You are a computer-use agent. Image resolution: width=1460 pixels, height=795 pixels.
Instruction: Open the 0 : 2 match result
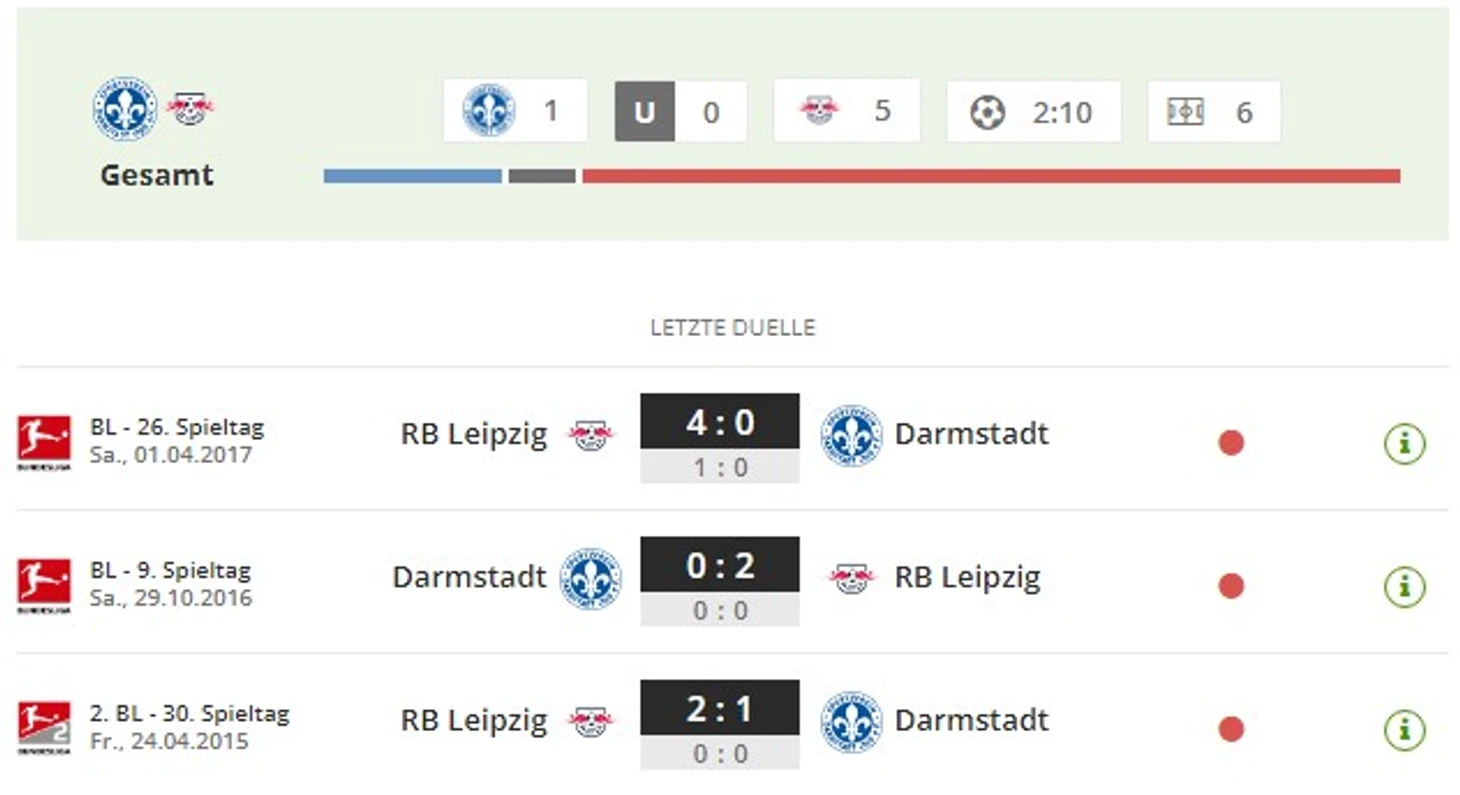(720, 565)
